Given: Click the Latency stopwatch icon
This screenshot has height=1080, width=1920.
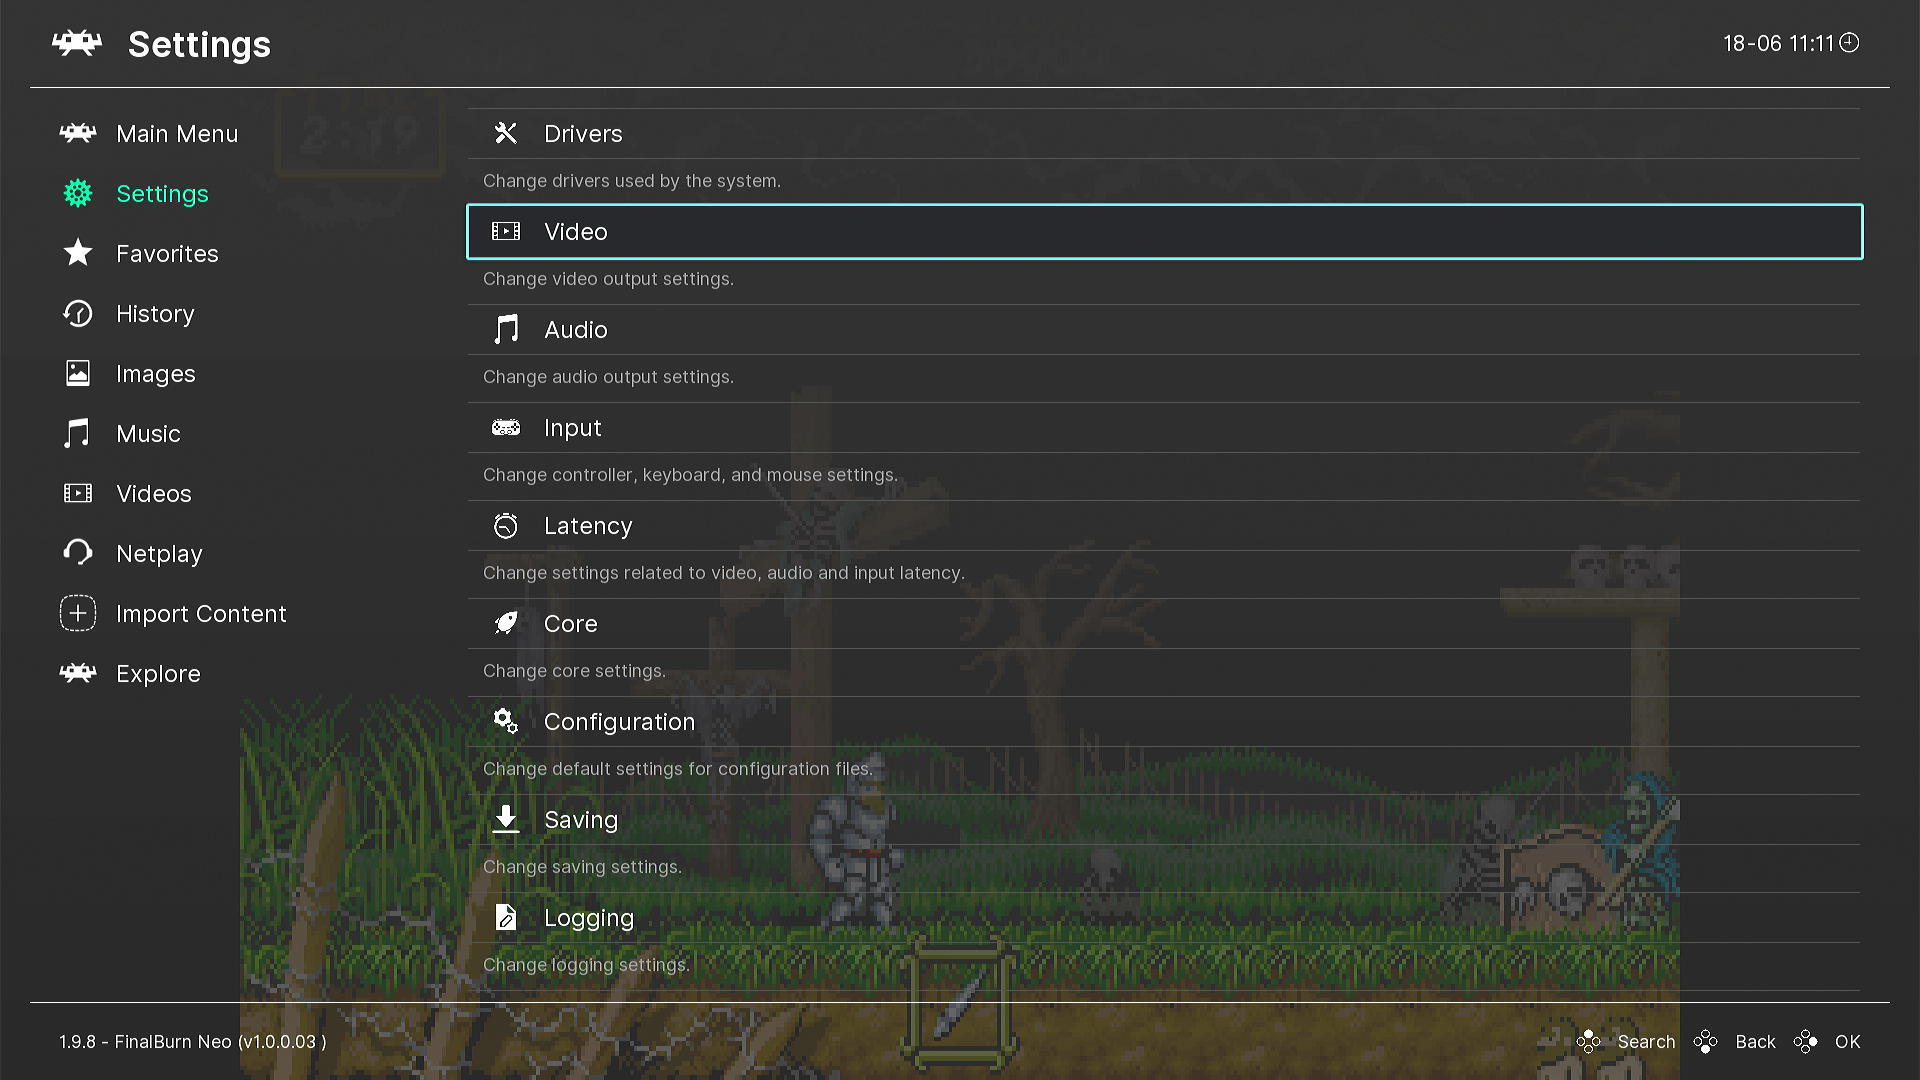Looking at the screenshot, I should [506, 526].
